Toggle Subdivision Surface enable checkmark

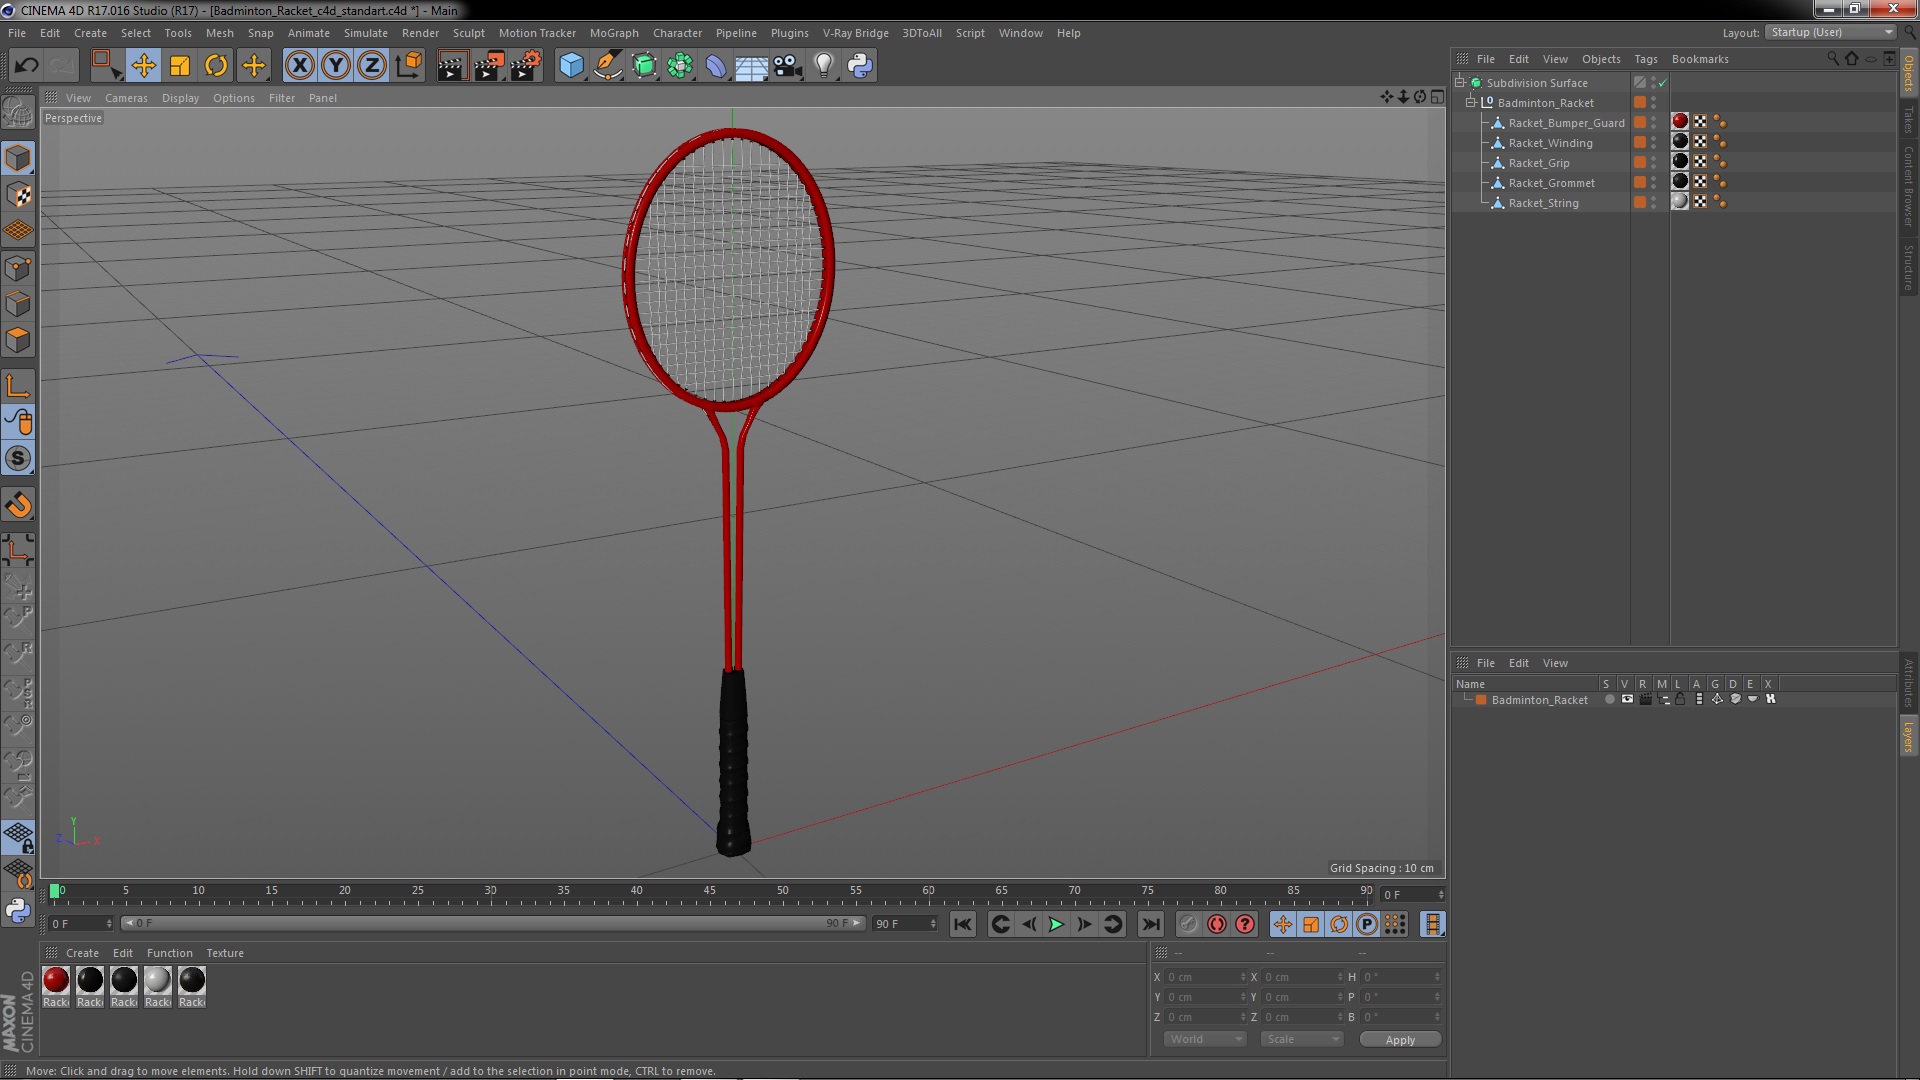pos(1663,83)
